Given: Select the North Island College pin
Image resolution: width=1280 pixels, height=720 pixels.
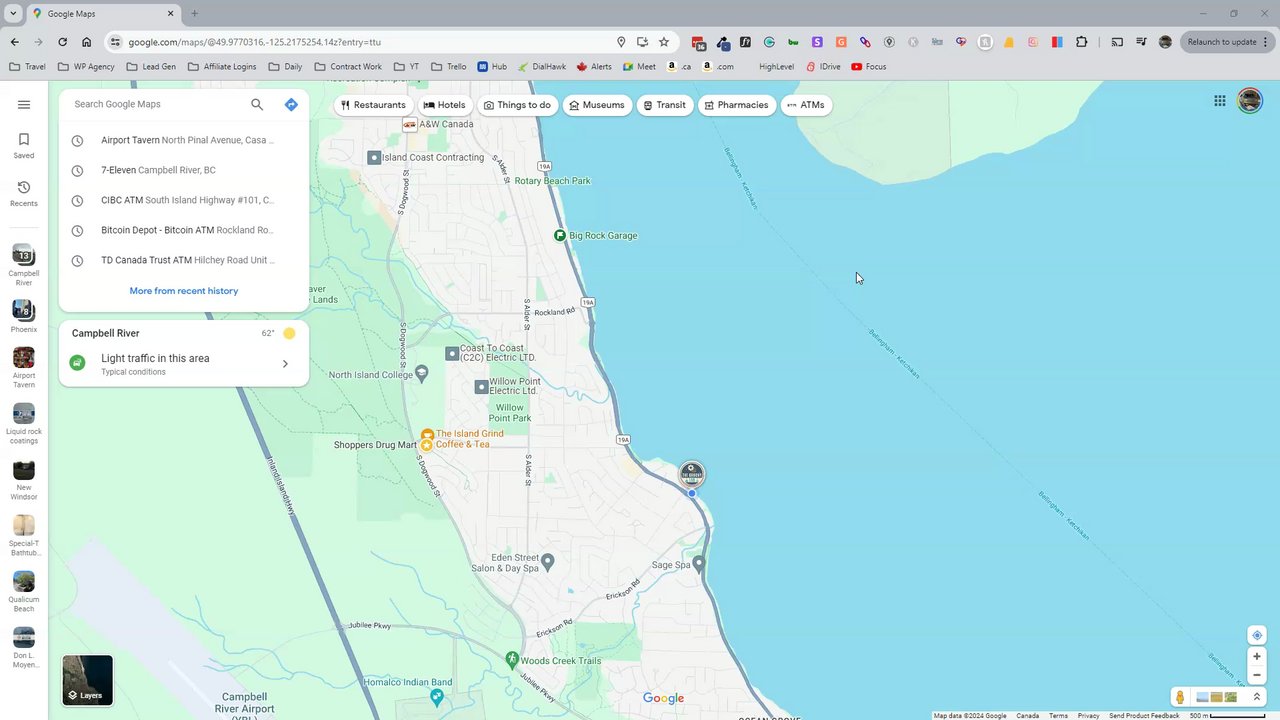Looking at the screenshot, I should 421,373.
